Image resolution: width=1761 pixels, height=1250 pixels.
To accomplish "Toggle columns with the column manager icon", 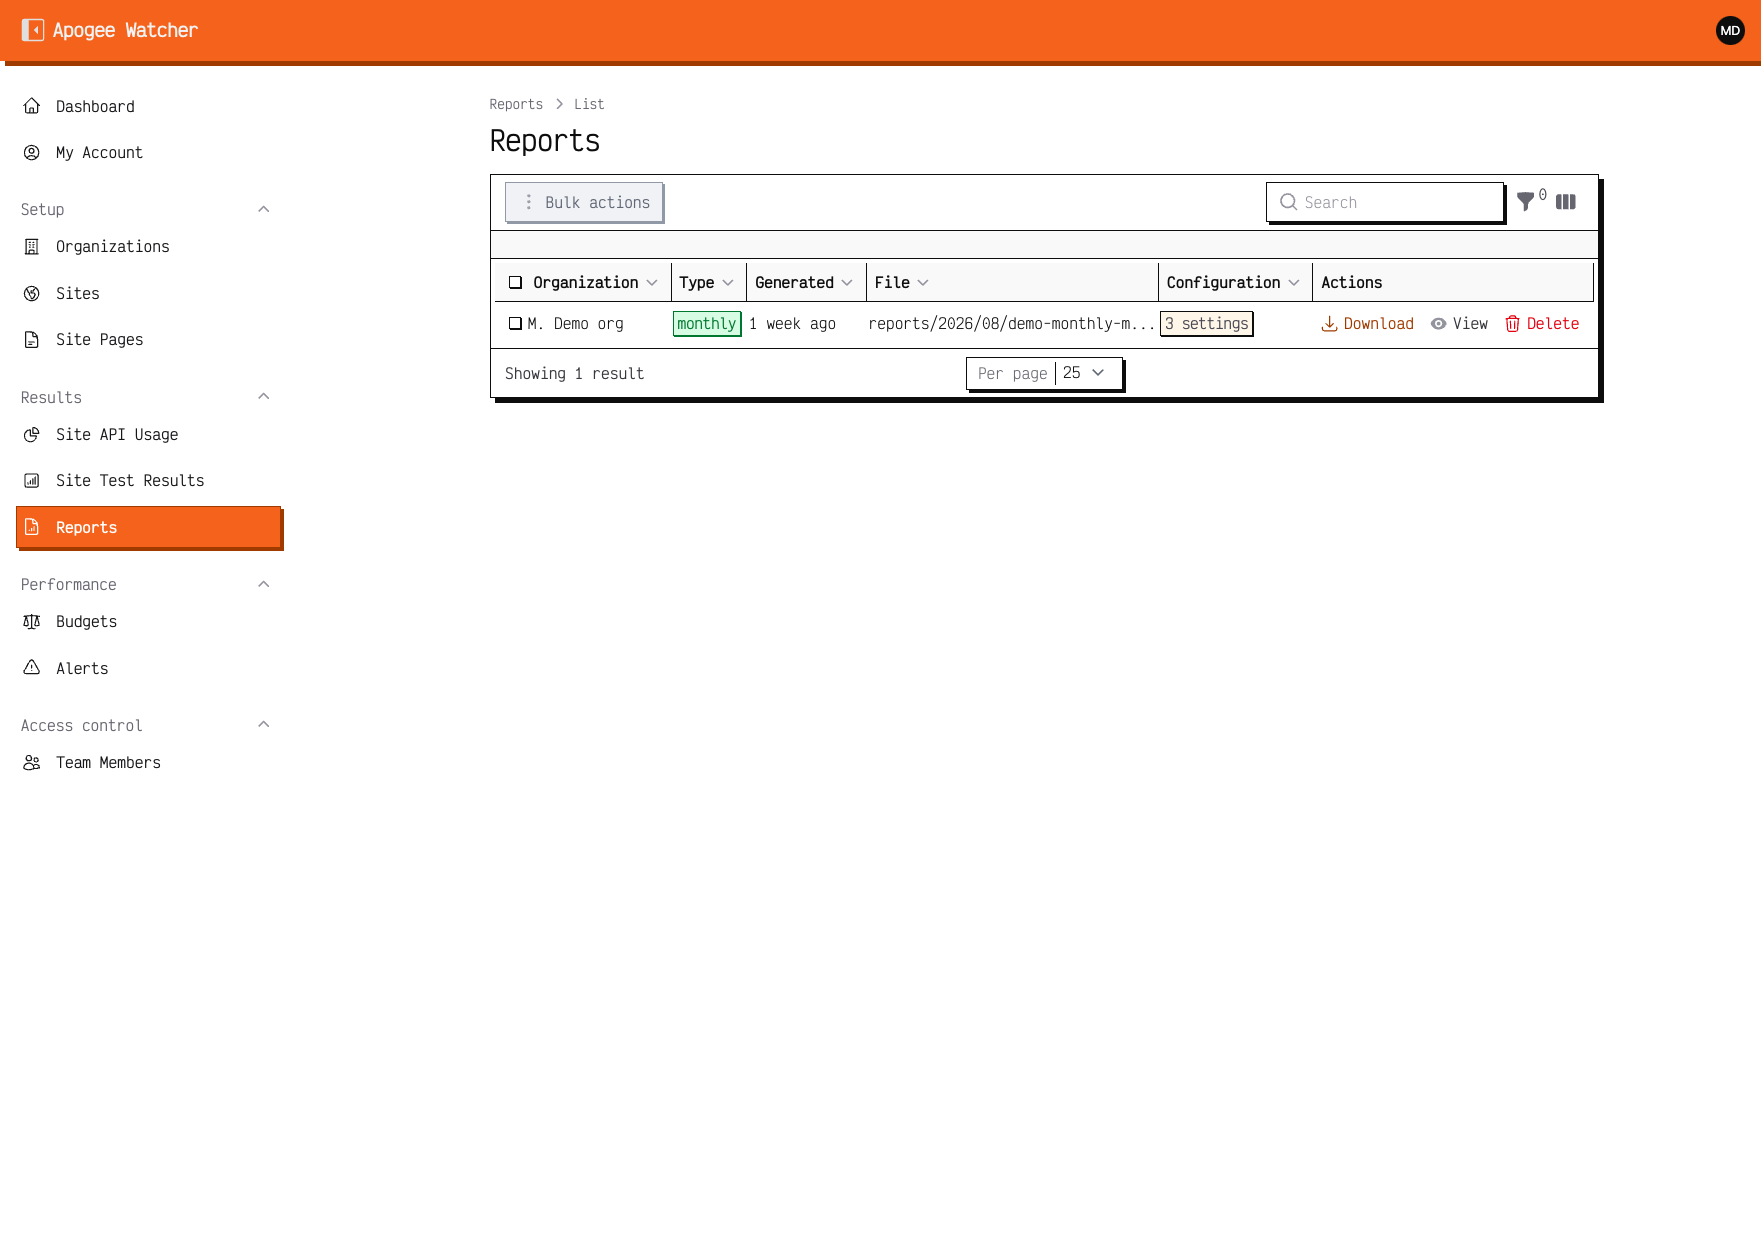I will pyautogui.click(x=1566, y=202).
